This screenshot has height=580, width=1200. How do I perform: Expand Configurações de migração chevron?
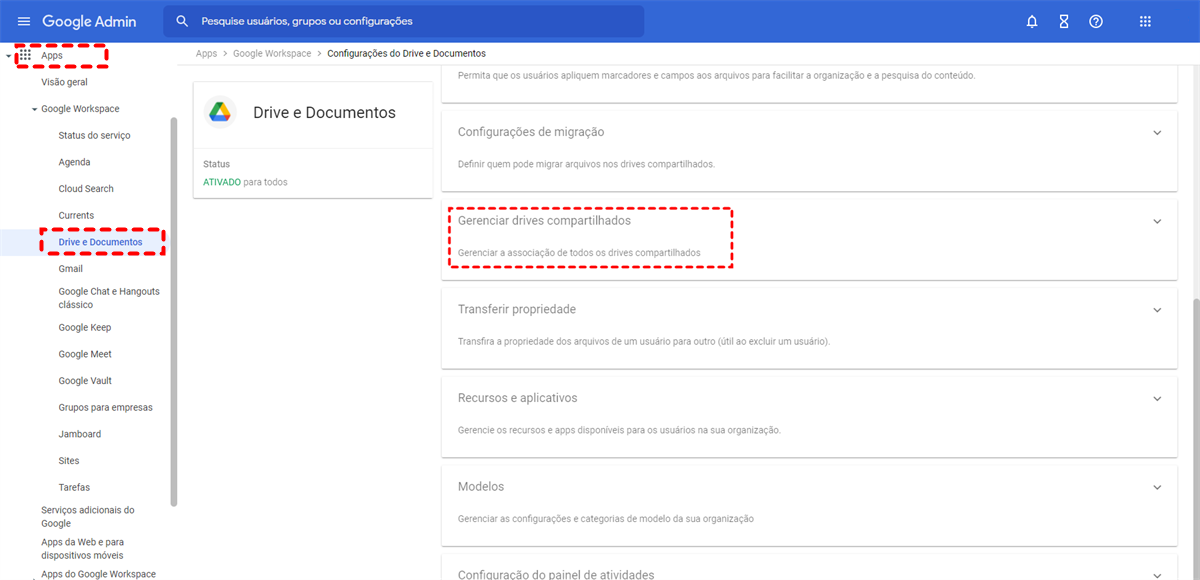tap(1157, 132)
